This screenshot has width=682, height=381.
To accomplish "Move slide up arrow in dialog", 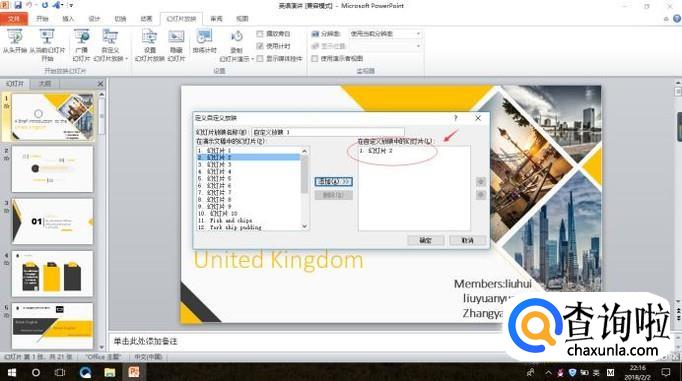I will pos(481,181).
